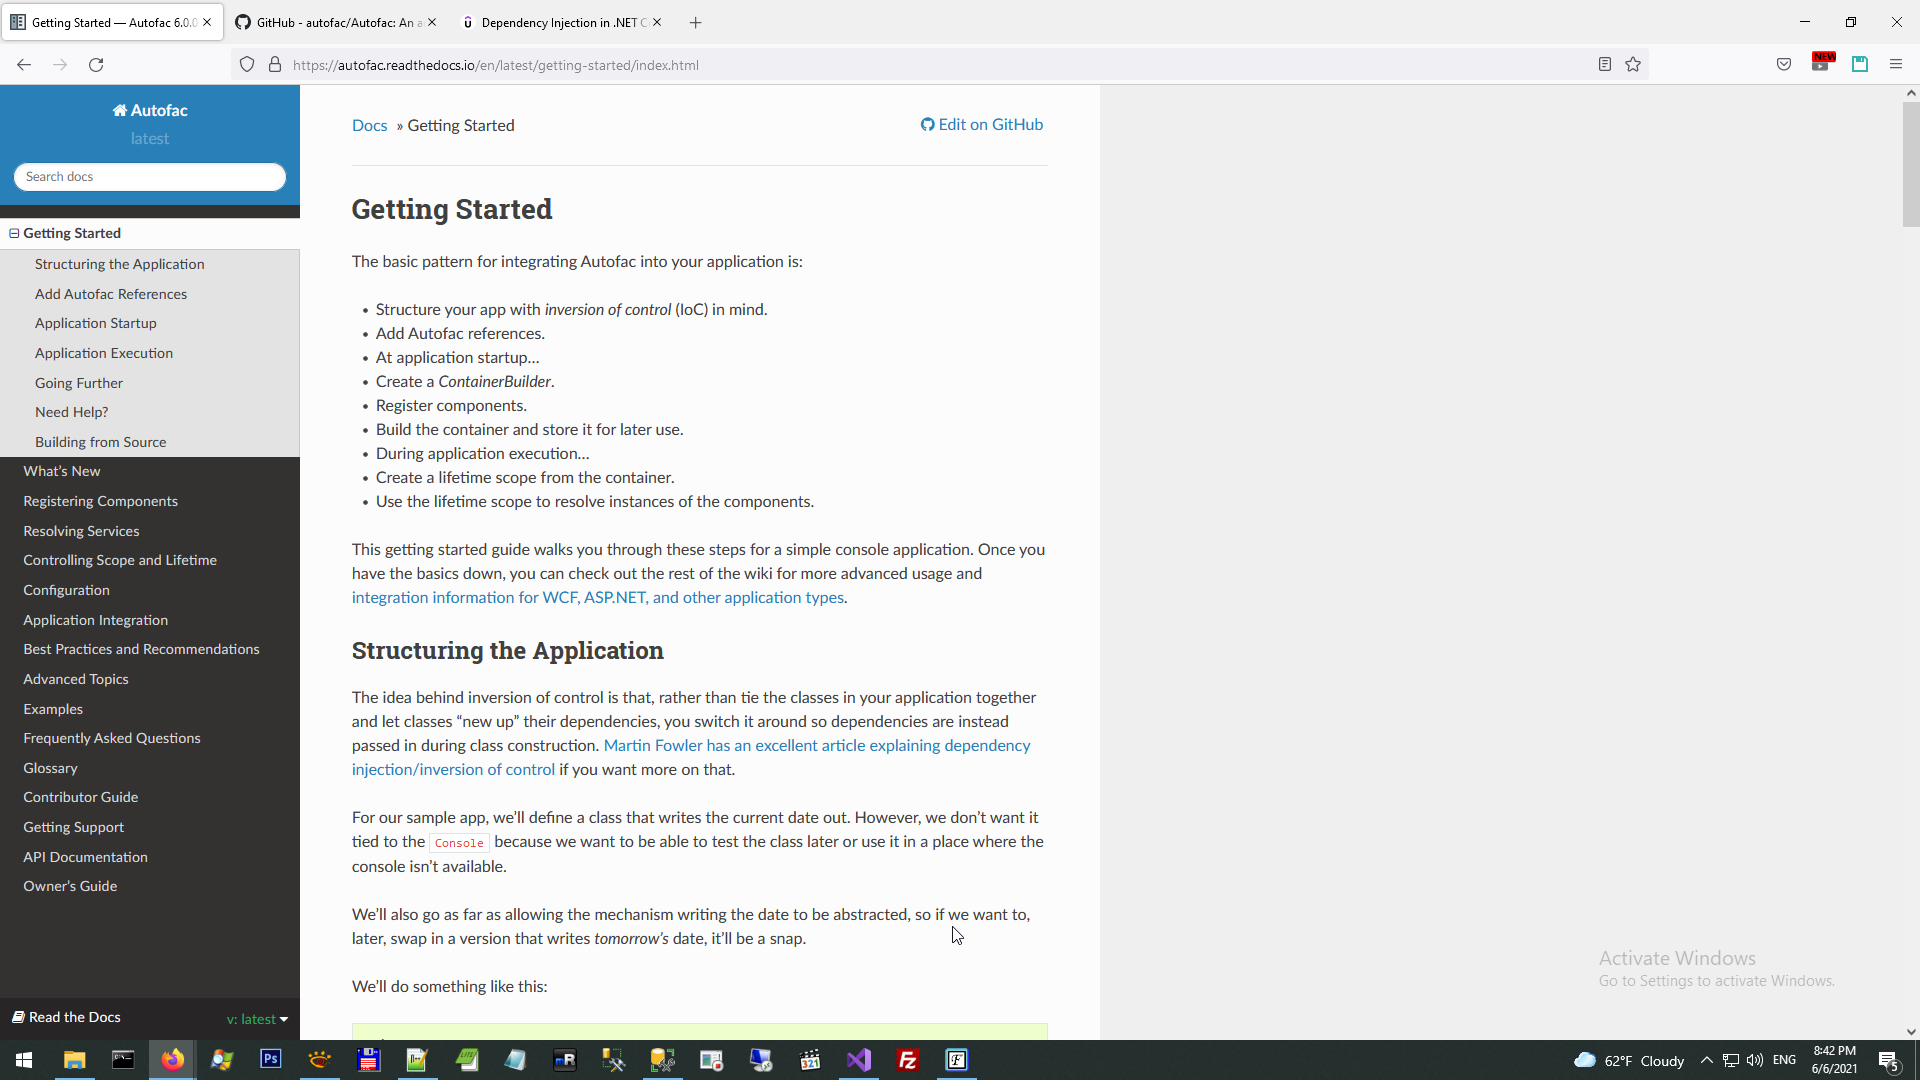Click the browser reload page icon
This screenshot has width=1920, height=1080.
(x=96, y=65)
